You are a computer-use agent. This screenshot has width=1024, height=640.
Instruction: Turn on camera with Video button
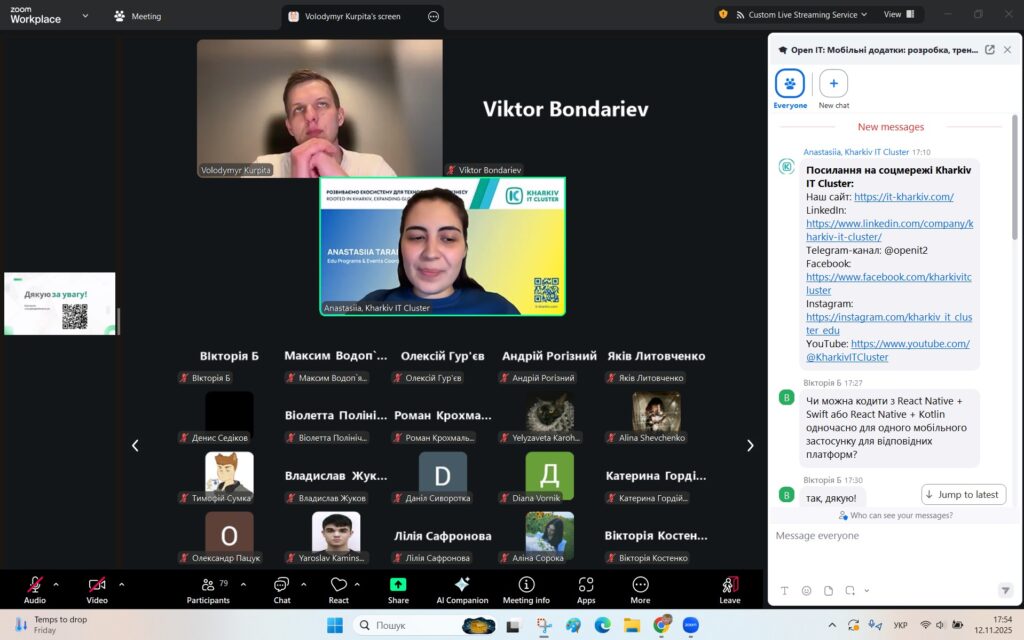coord(97,585)
